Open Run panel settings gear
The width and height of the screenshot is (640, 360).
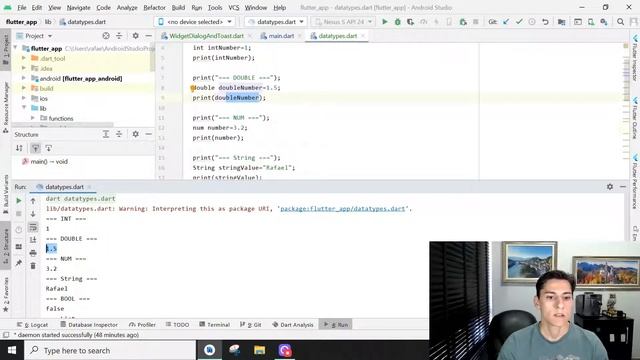(610, 187)
